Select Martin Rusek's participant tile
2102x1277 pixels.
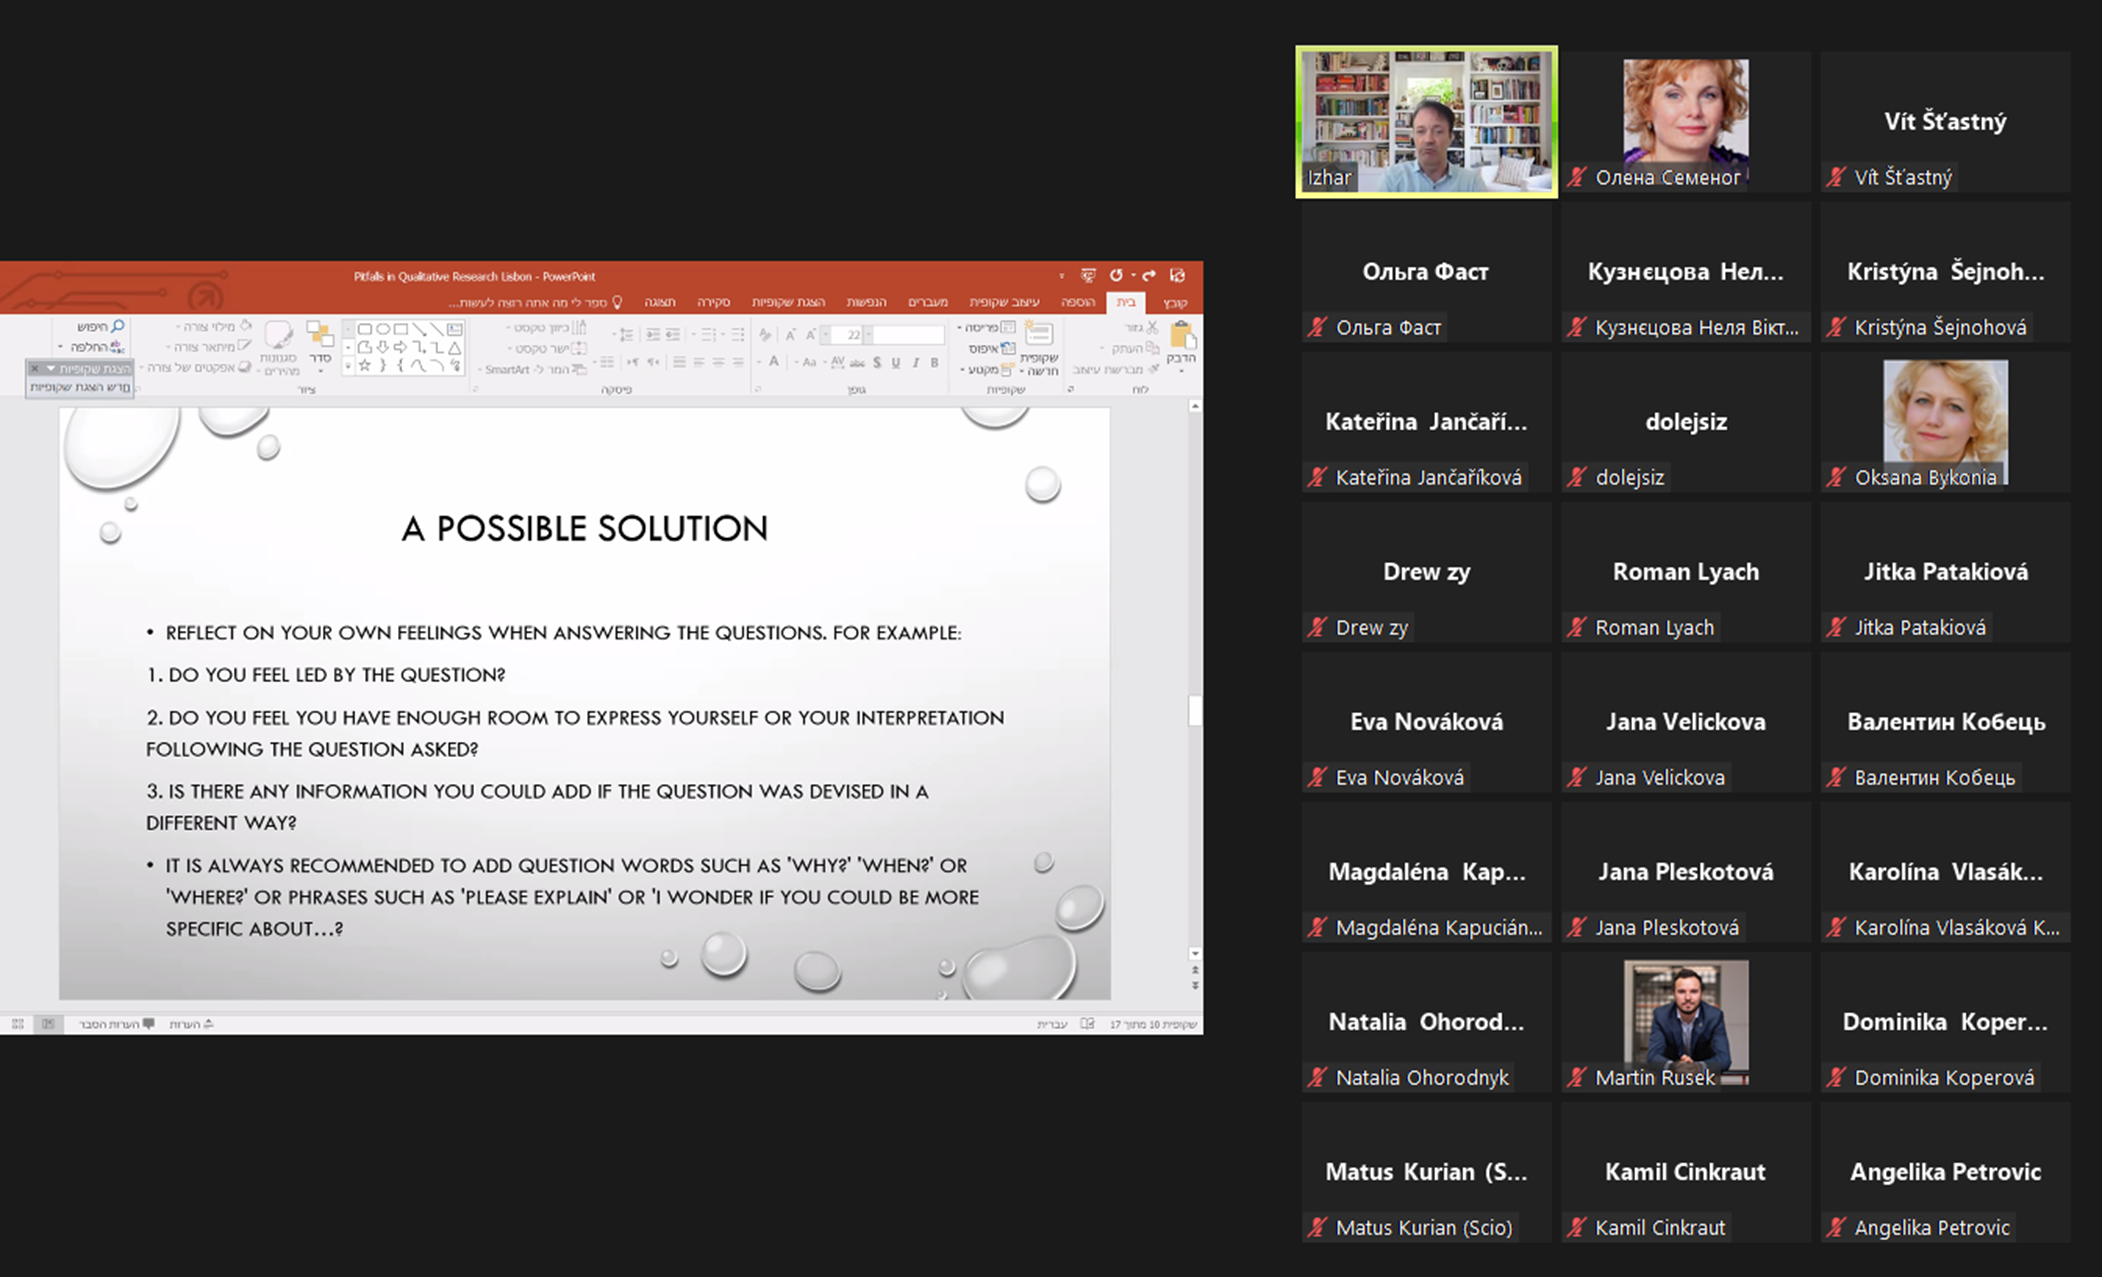[x=1685, y=1022]
